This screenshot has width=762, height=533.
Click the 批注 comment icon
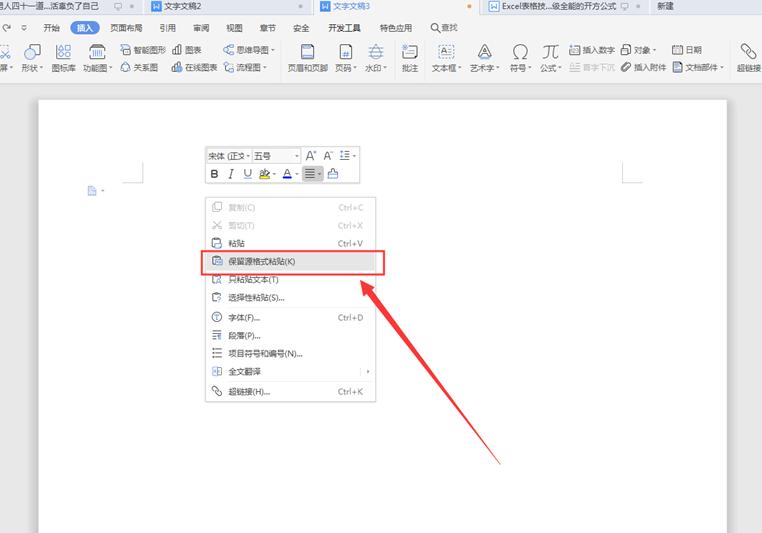tap(410, 52)
